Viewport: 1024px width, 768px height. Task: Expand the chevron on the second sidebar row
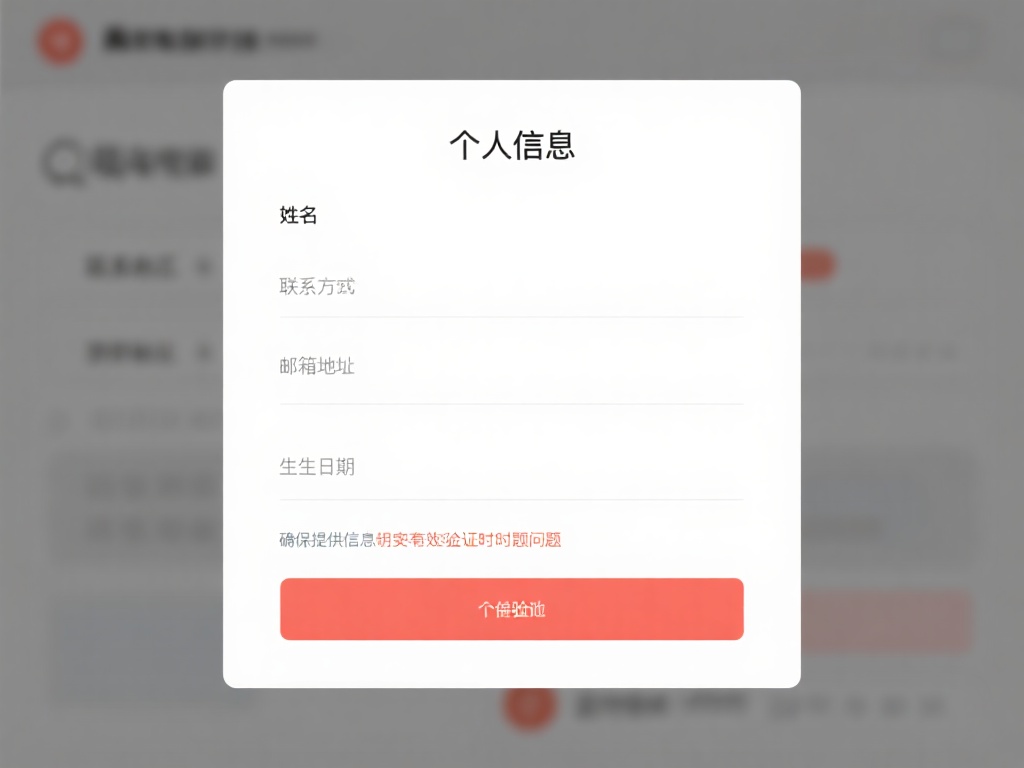[205, 352]
